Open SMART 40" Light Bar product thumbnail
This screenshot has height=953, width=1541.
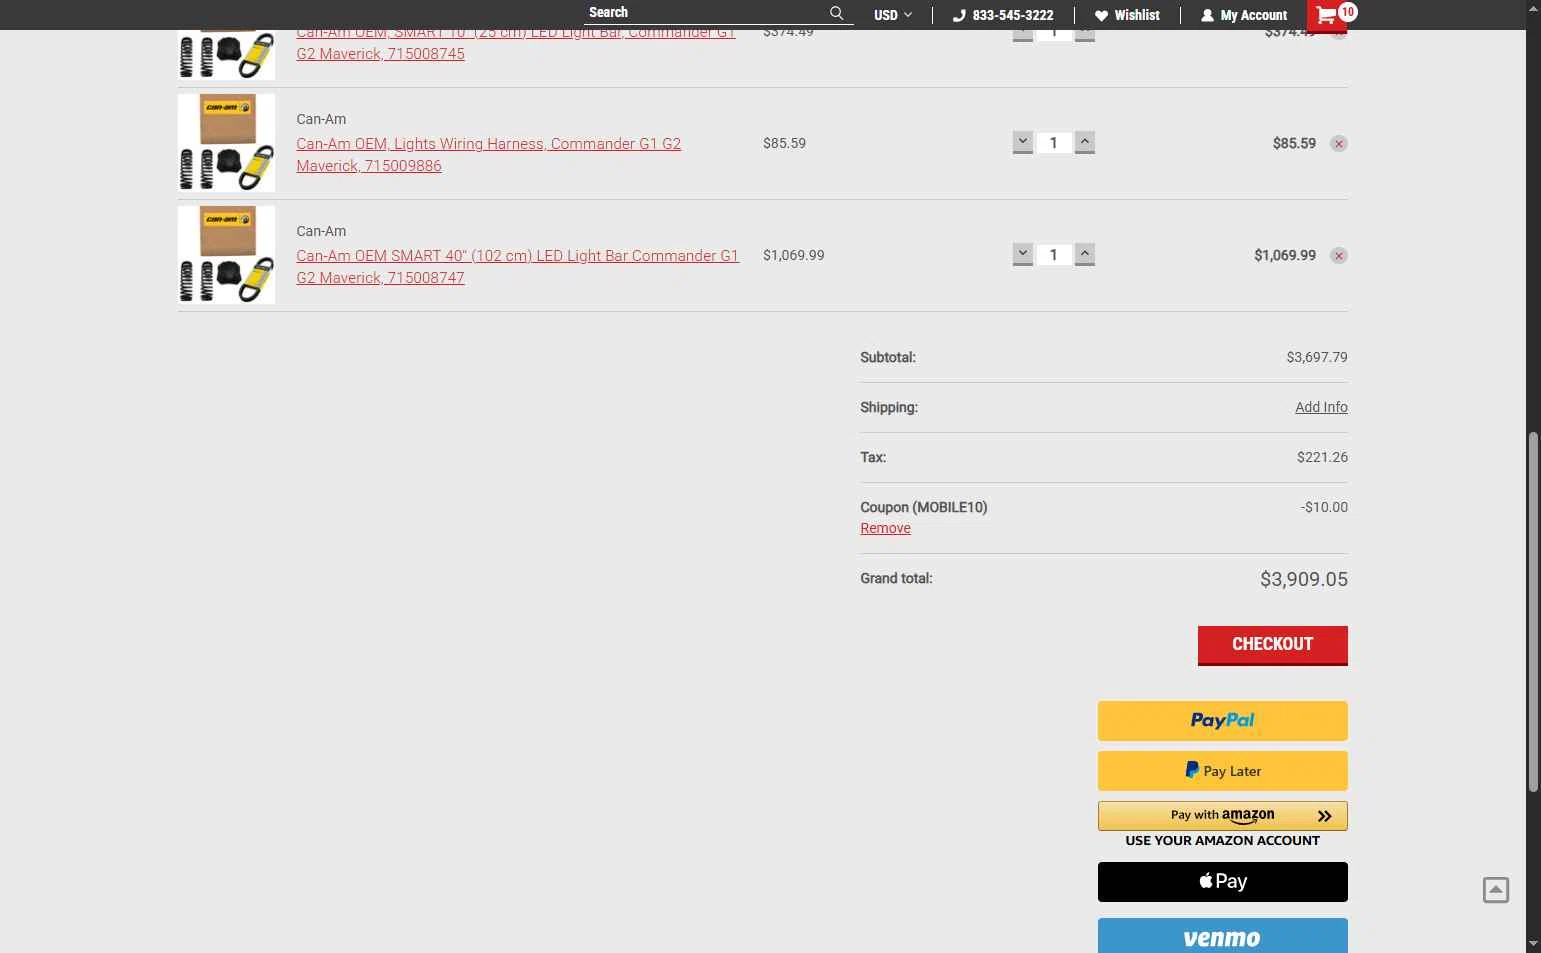pyautogui.click(x=226, y=255)
